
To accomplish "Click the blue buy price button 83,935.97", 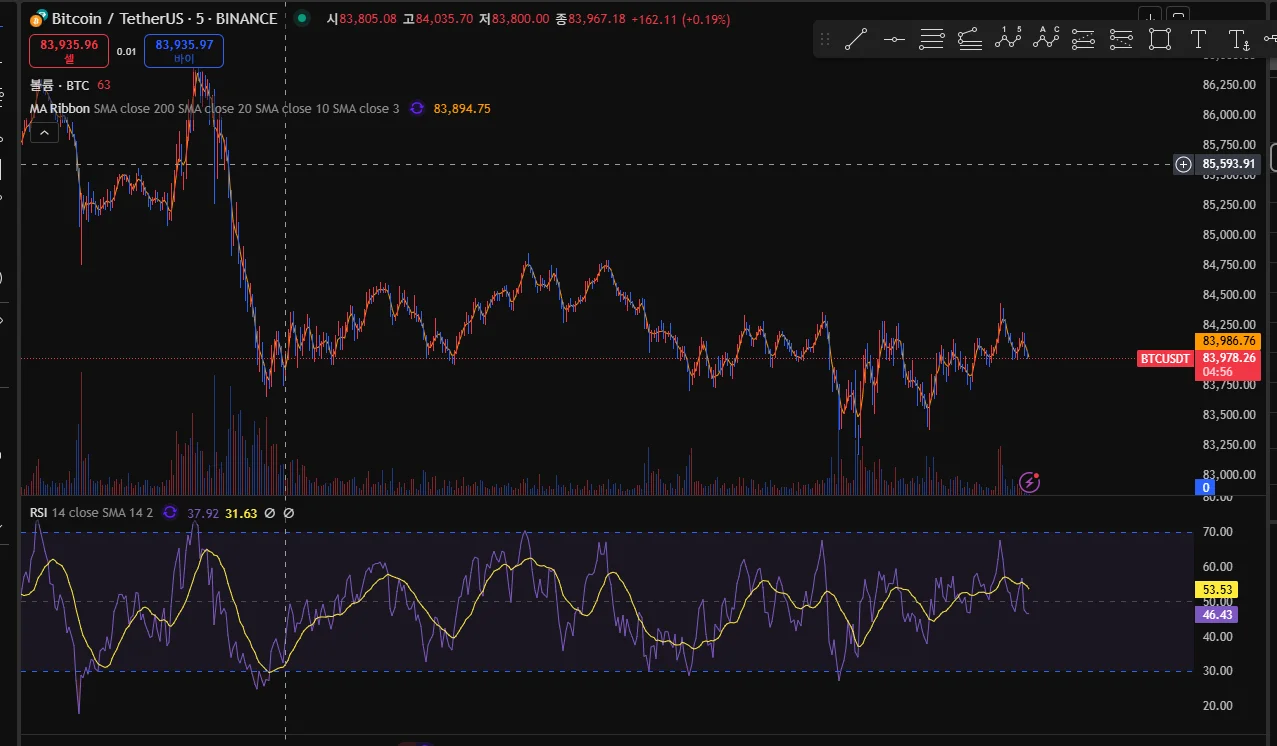I will (184, 50).
